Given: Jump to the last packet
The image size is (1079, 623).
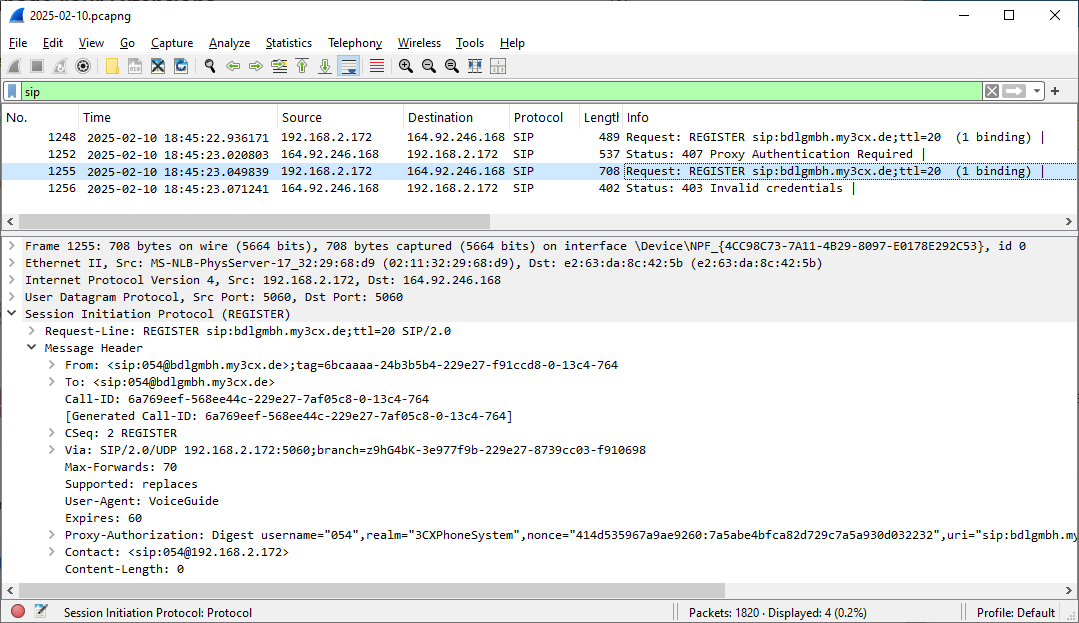Looking at the screenshot, I should (325, 66).
